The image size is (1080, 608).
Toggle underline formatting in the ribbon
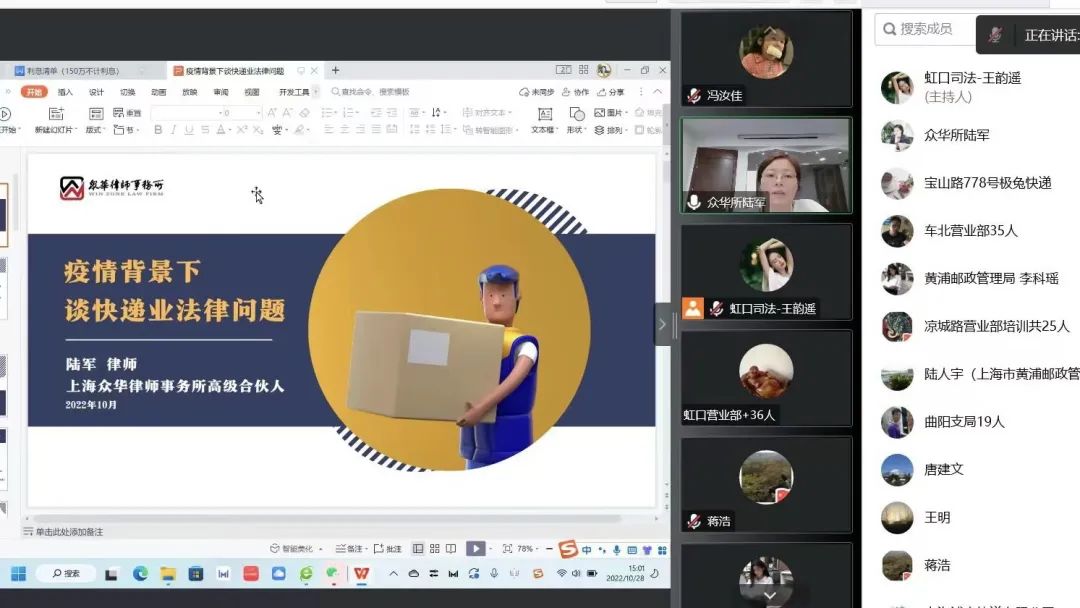click(189, 129)
